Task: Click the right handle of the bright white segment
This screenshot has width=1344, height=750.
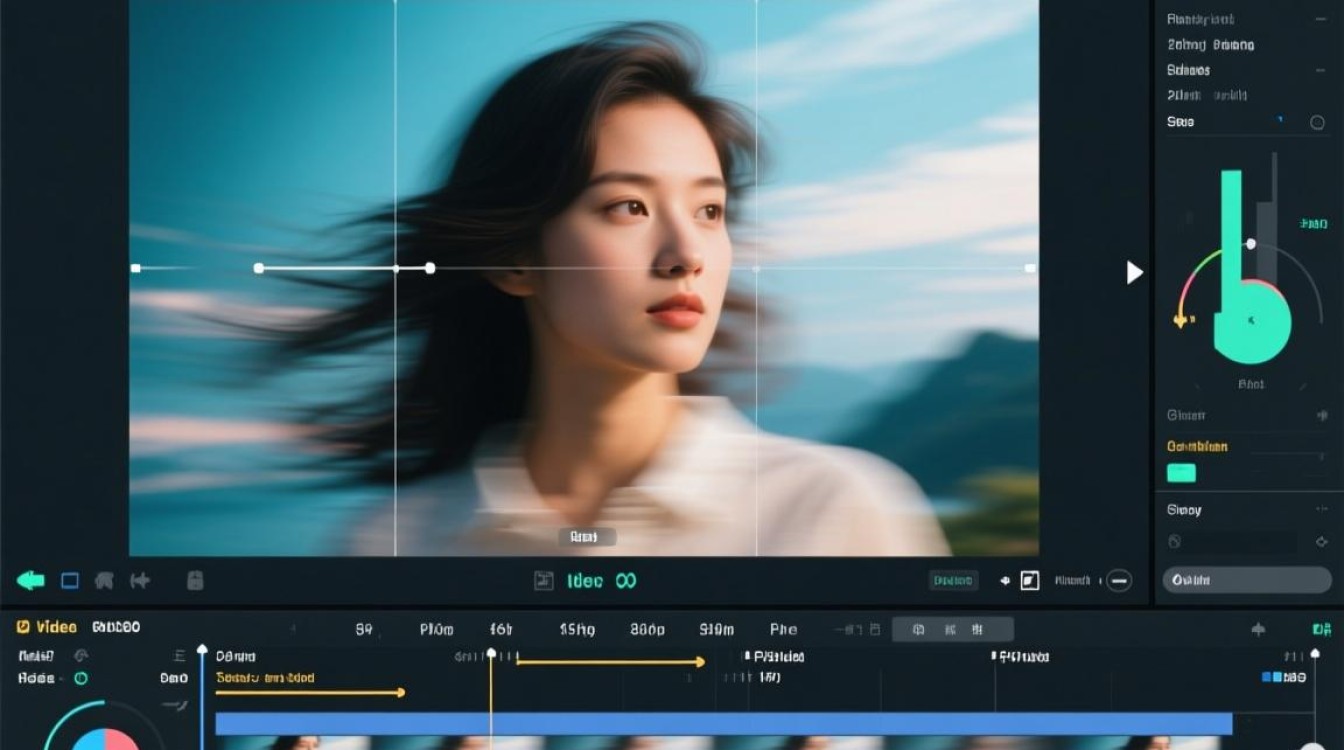Action: point(430,268)
